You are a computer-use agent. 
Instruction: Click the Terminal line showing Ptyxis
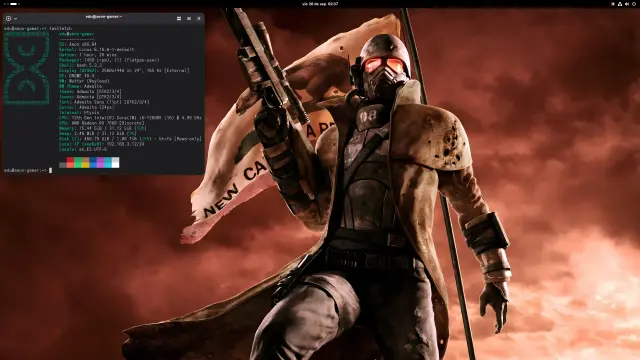tap(79, 113)
